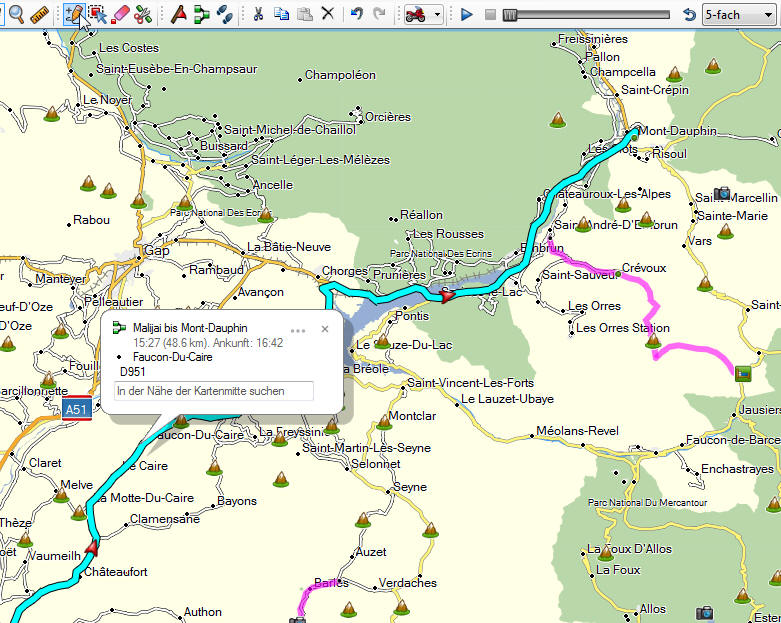Open the 5-fach playback speed dropdown
The width and height of the screenshot is (781, 623).
(740, 14)
